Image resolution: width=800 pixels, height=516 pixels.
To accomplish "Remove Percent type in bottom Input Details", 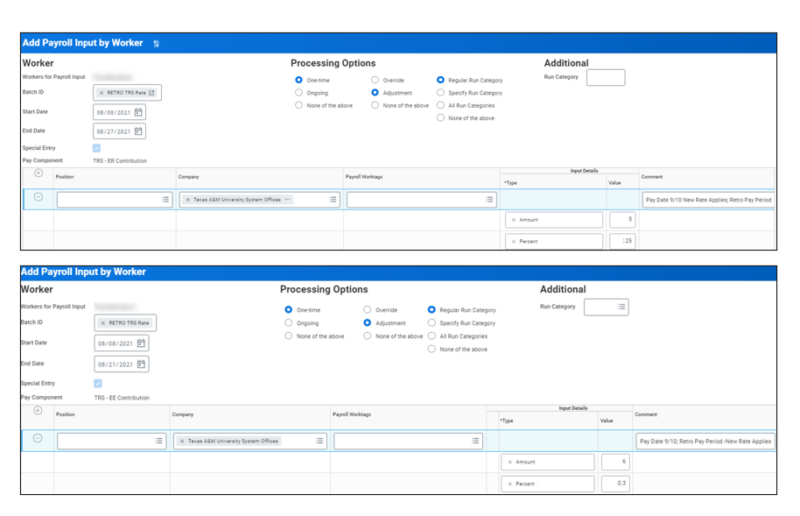I will click(510, 484).
